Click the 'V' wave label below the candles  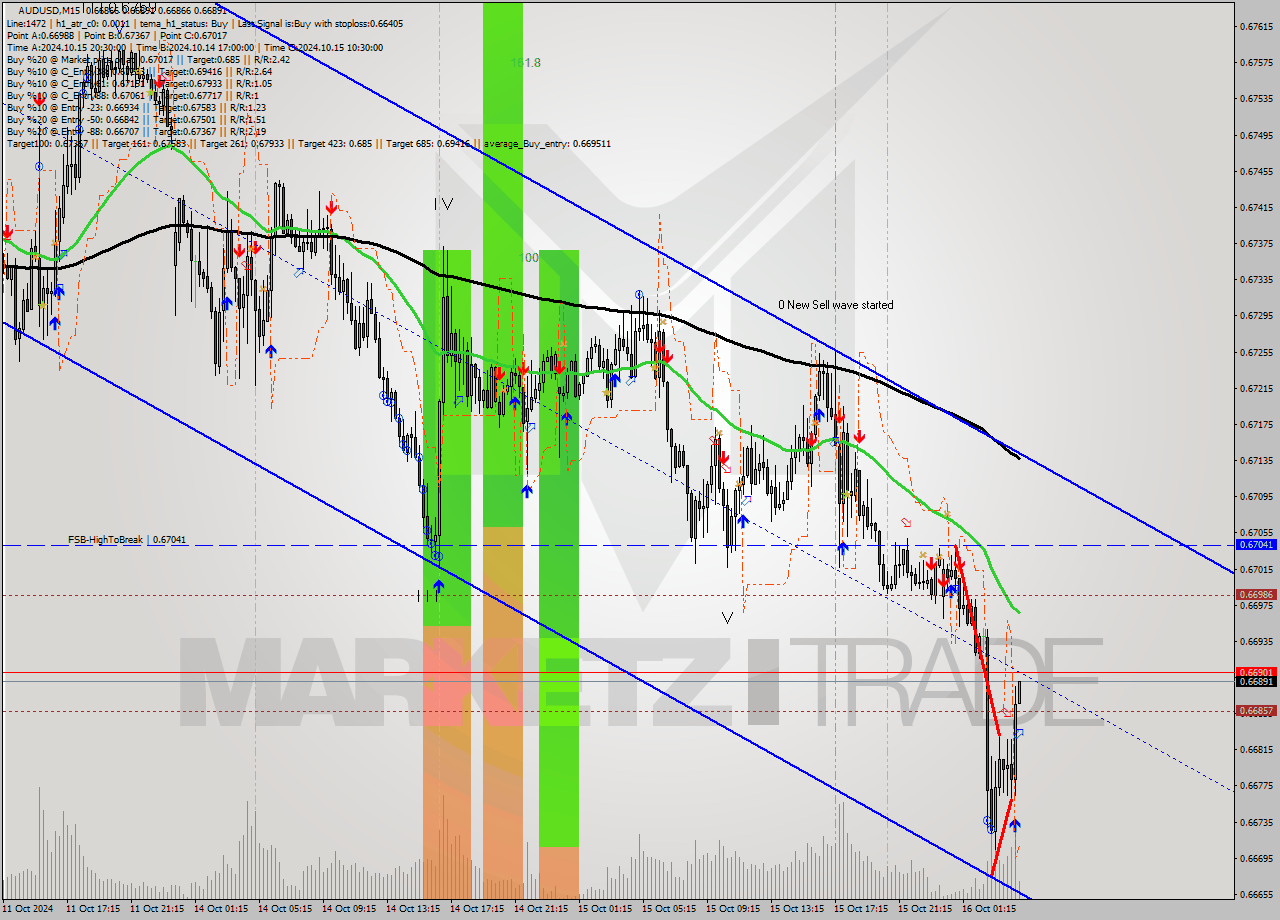click(x=727, y=618)
